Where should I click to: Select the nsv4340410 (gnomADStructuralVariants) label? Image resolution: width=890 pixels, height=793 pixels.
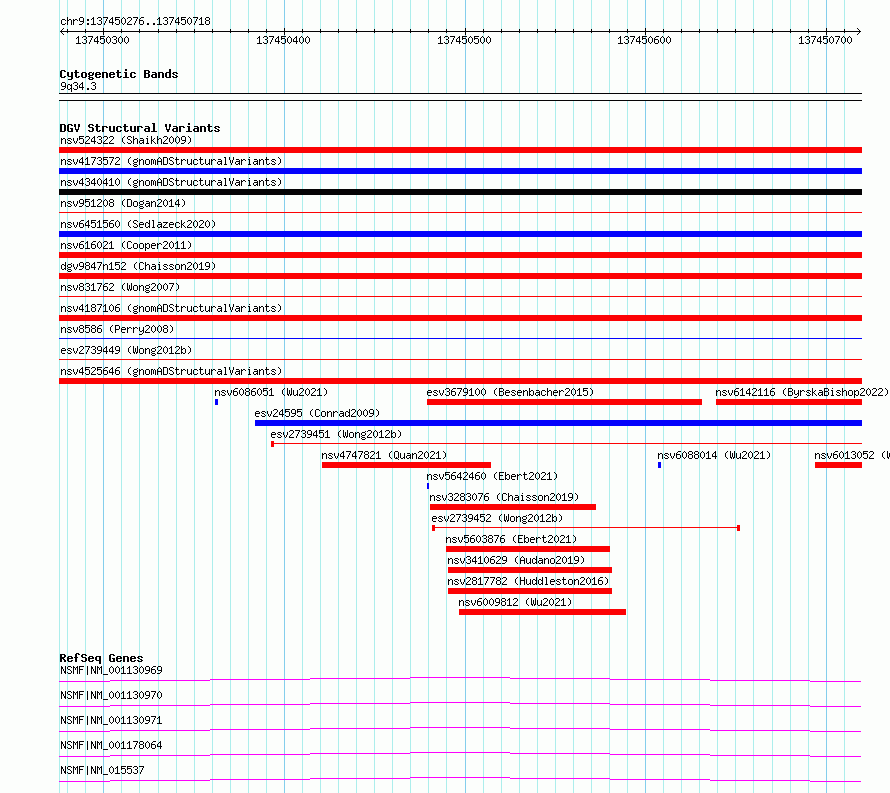171,182
